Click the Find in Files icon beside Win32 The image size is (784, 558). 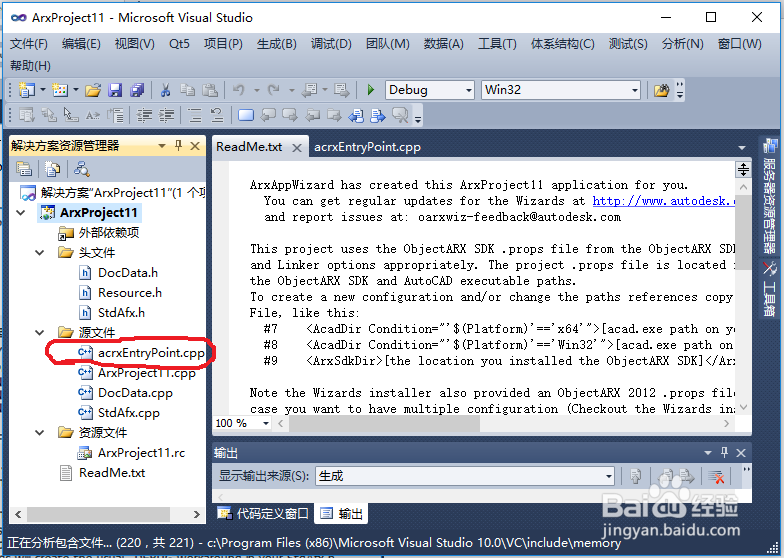point(661,90)
